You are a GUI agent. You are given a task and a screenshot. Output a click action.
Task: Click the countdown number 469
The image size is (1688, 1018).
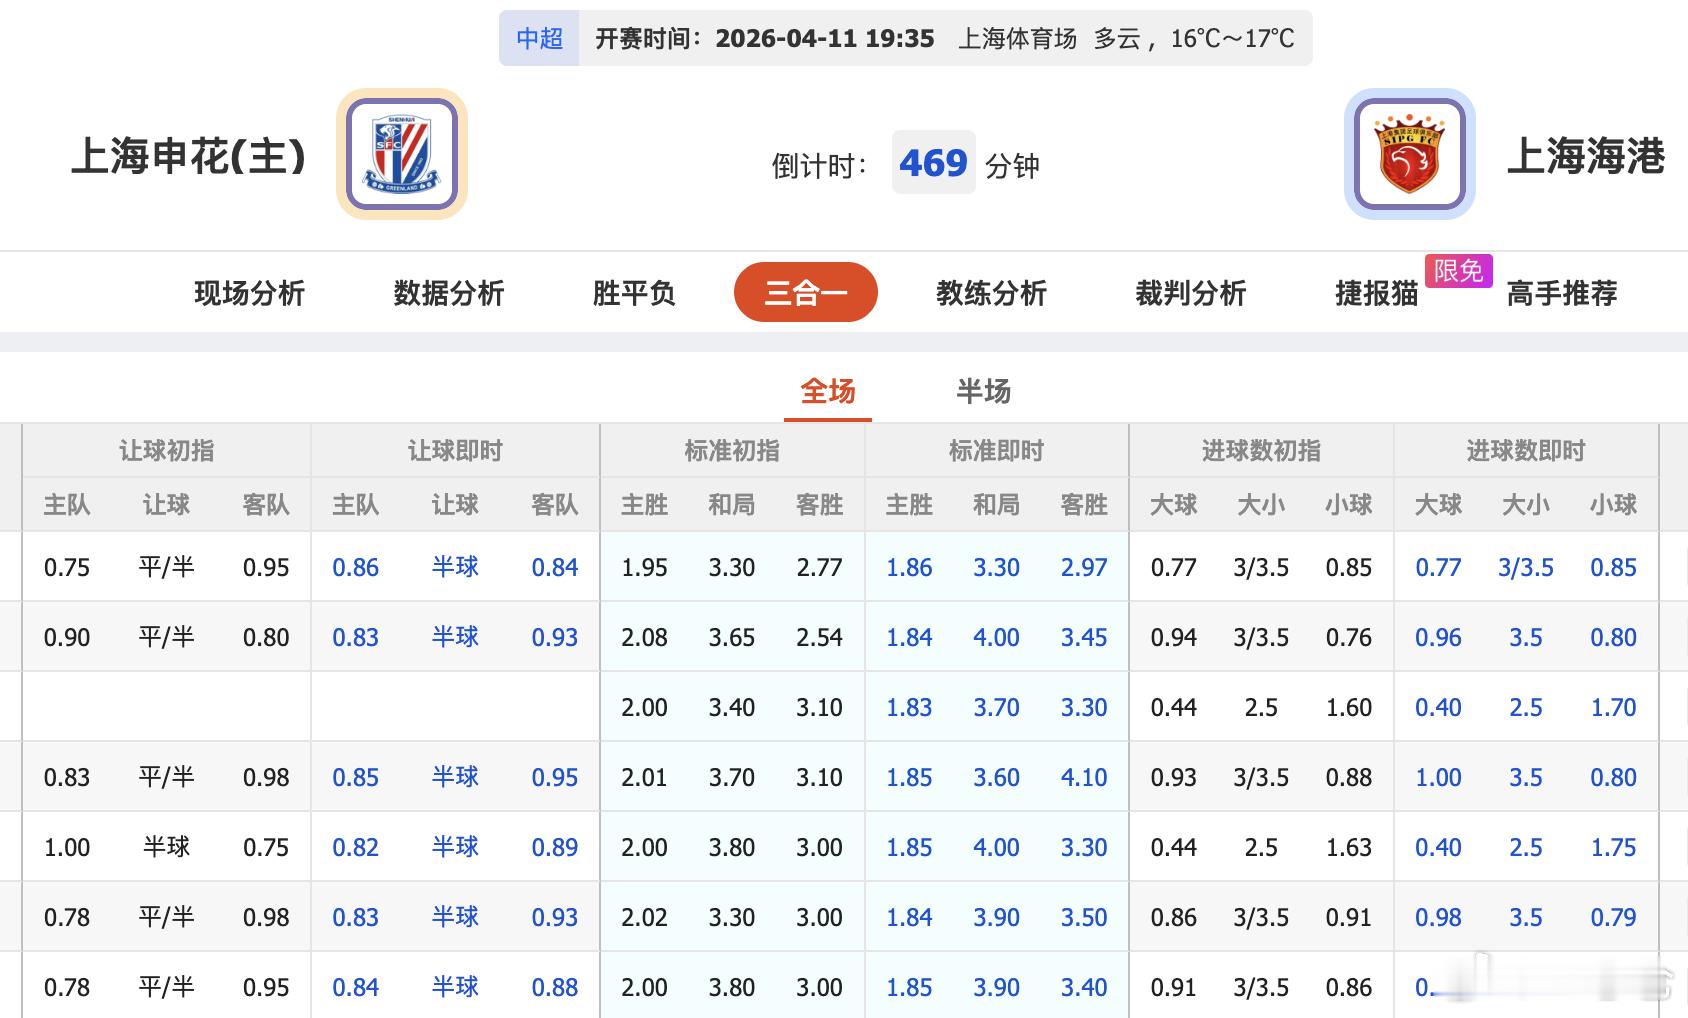click(933, 162)
